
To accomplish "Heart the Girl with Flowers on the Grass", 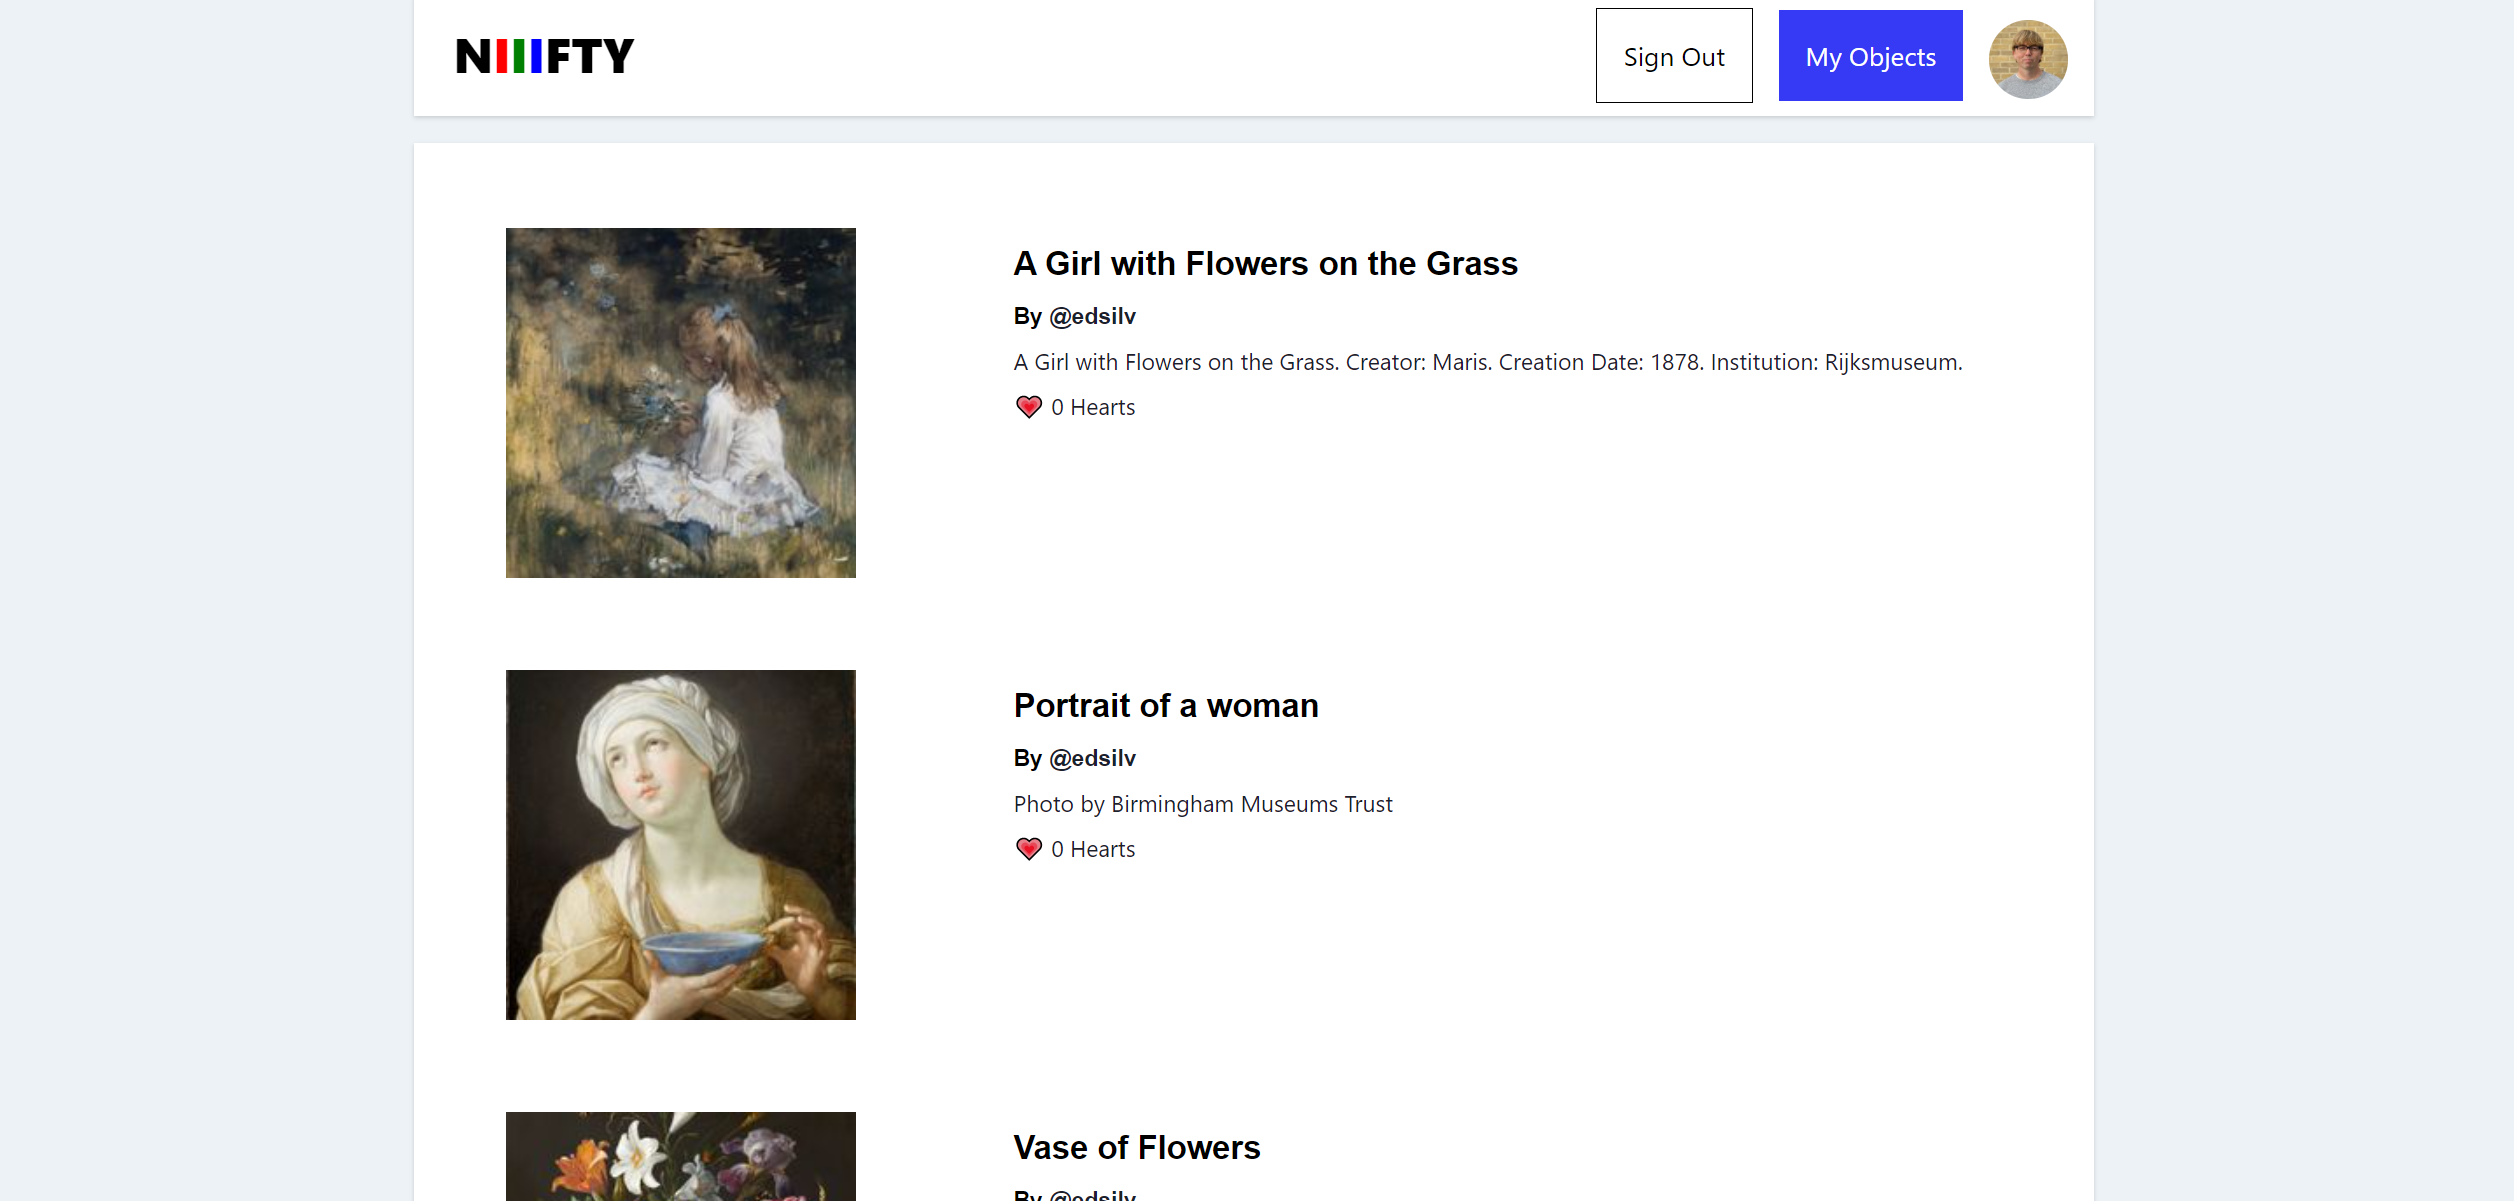I will click(1029, 407).
